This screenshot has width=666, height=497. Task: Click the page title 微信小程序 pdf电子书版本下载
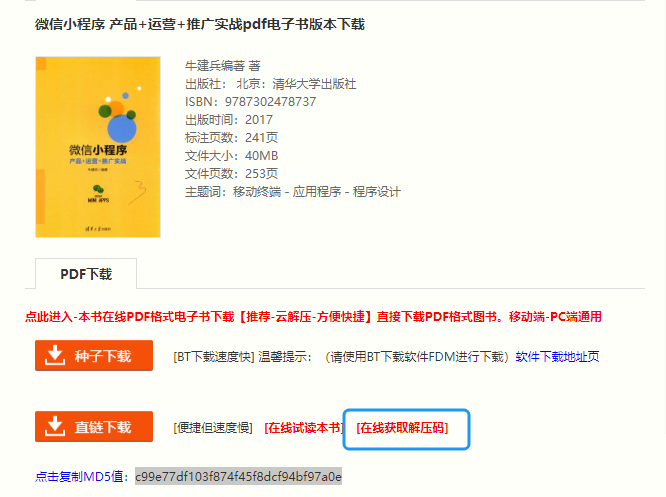coord(200,24)
